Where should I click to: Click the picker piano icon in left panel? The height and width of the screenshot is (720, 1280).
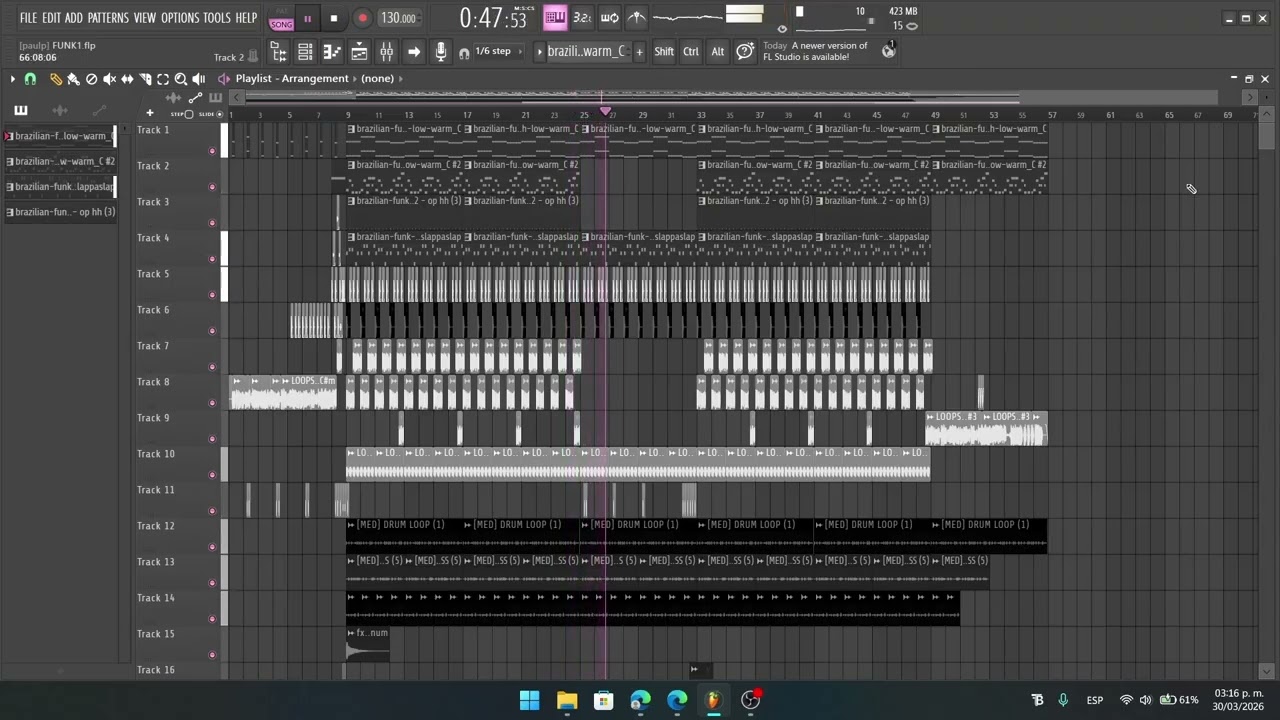click(20, 110)
